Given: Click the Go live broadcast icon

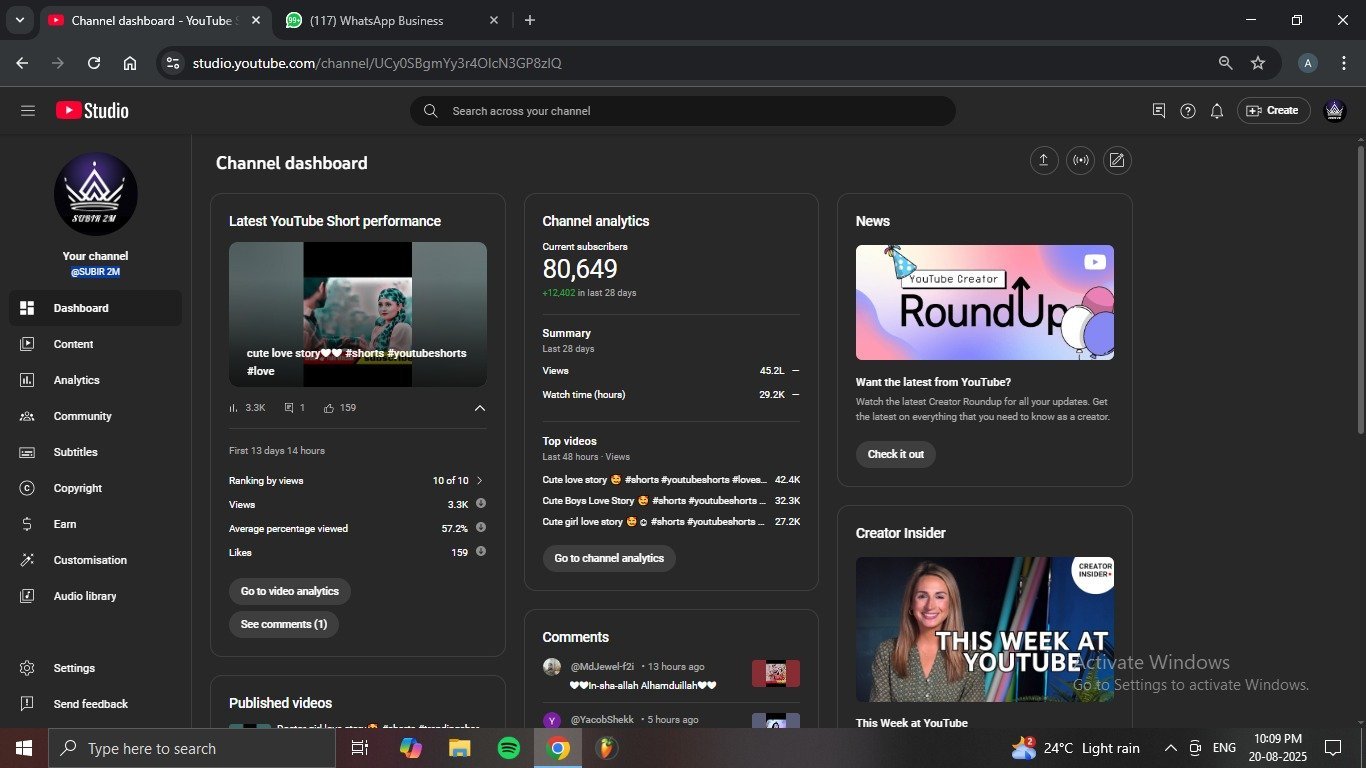Looking at the screenshot, I should pyautogui.click(x=1080, y=160).
